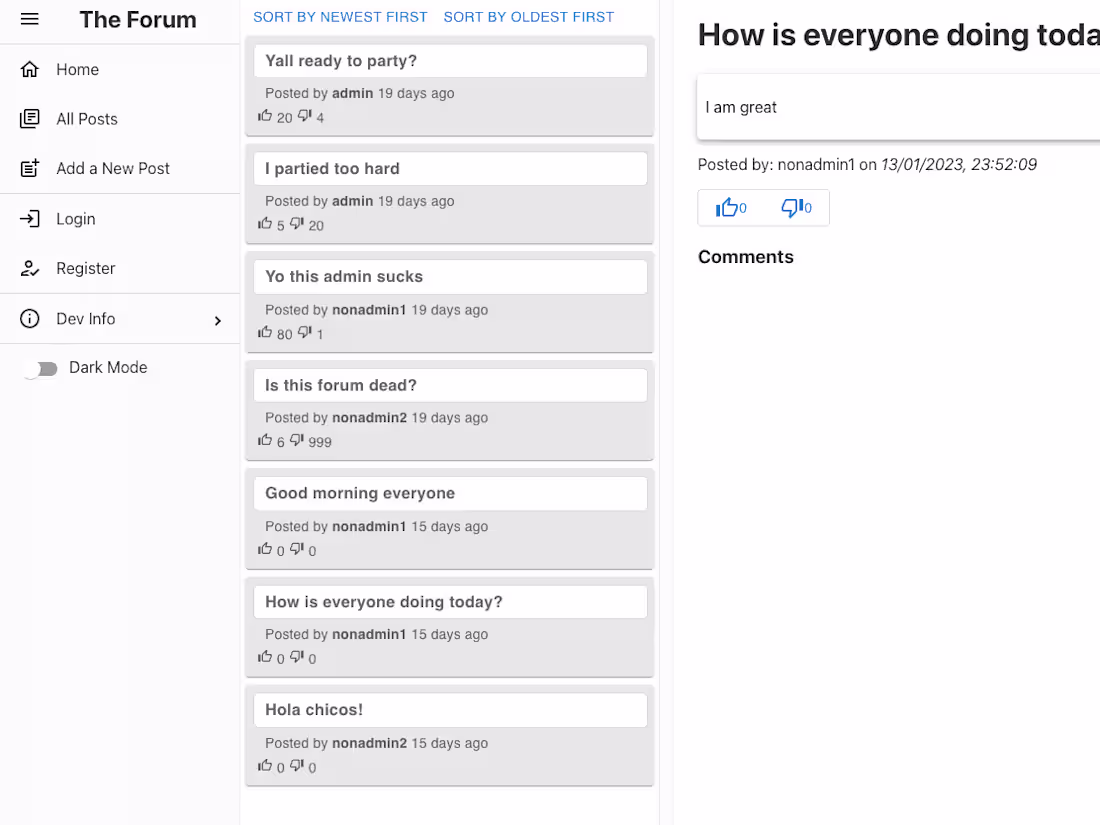Open the 'Hola chicos!' post

tap(450, 710)
